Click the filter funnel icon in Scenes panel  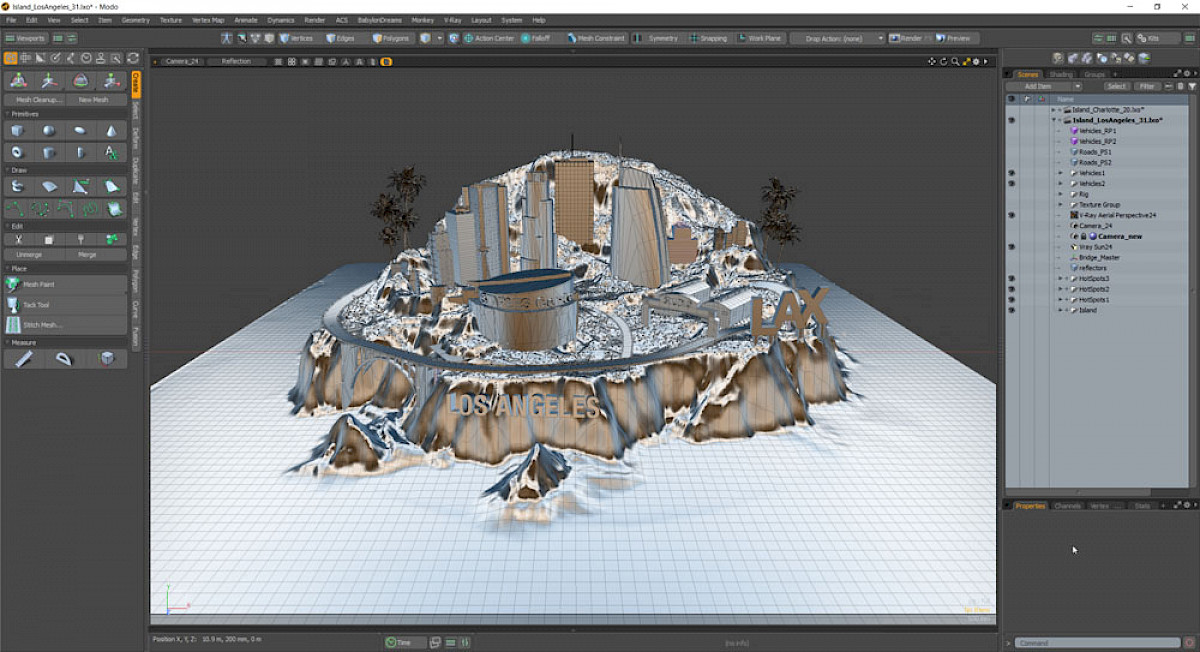[x=1192, y=87]
